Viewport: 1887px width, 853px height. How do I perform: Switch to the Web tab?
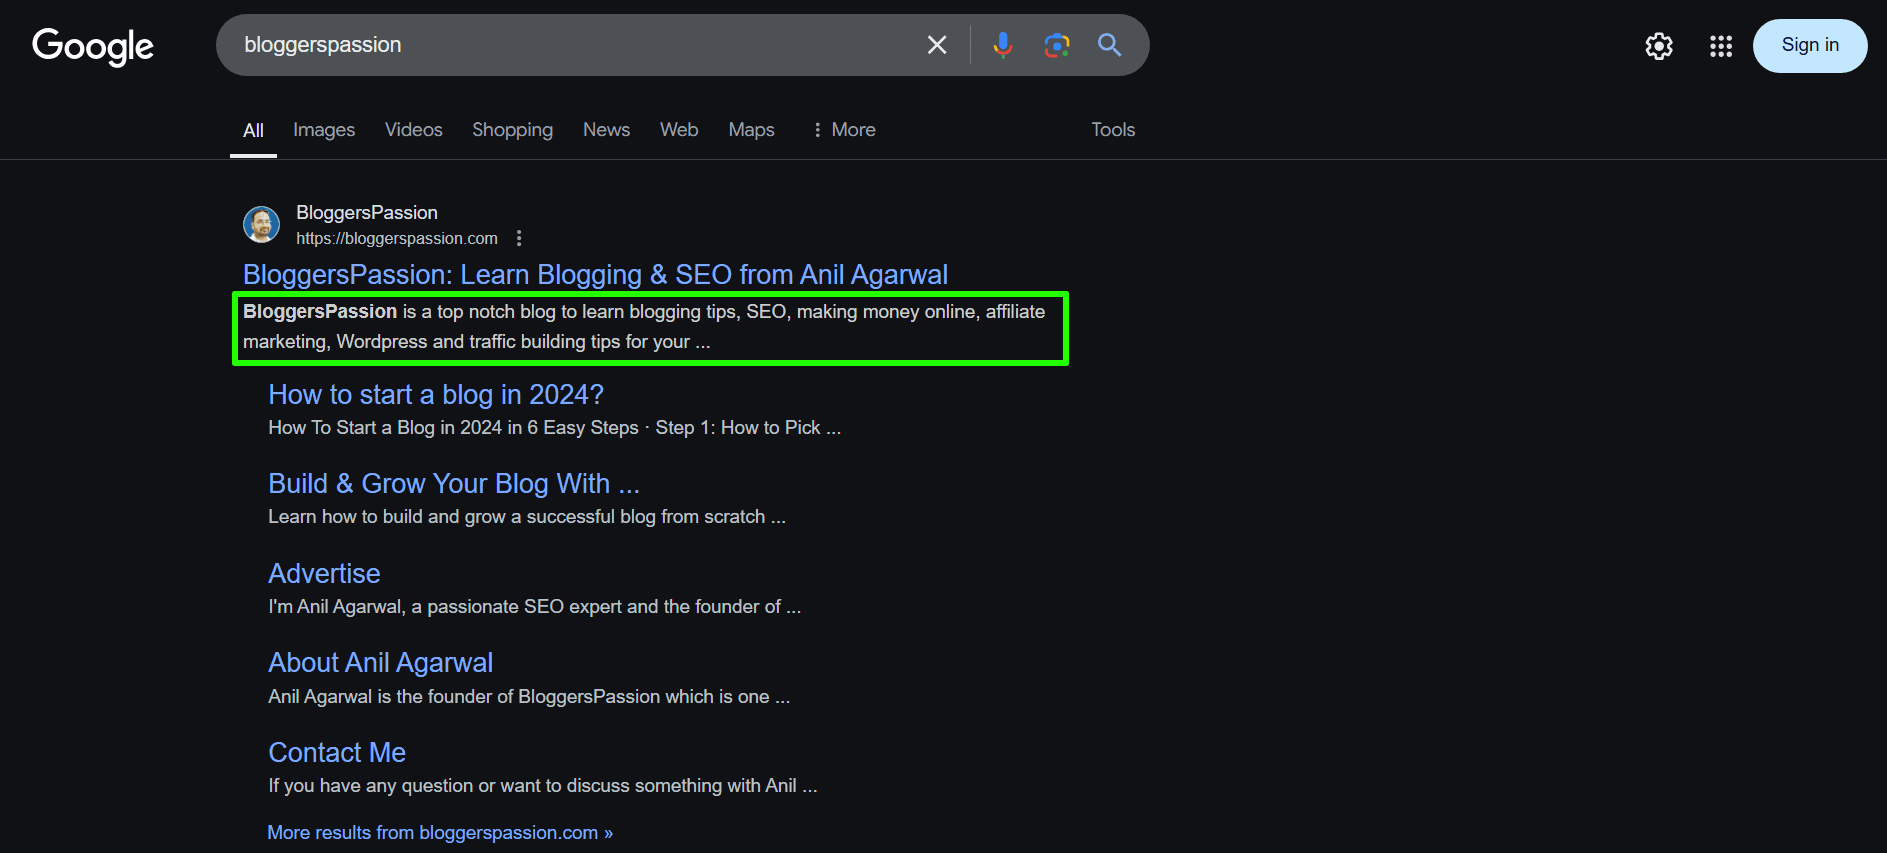click(679, 130)
